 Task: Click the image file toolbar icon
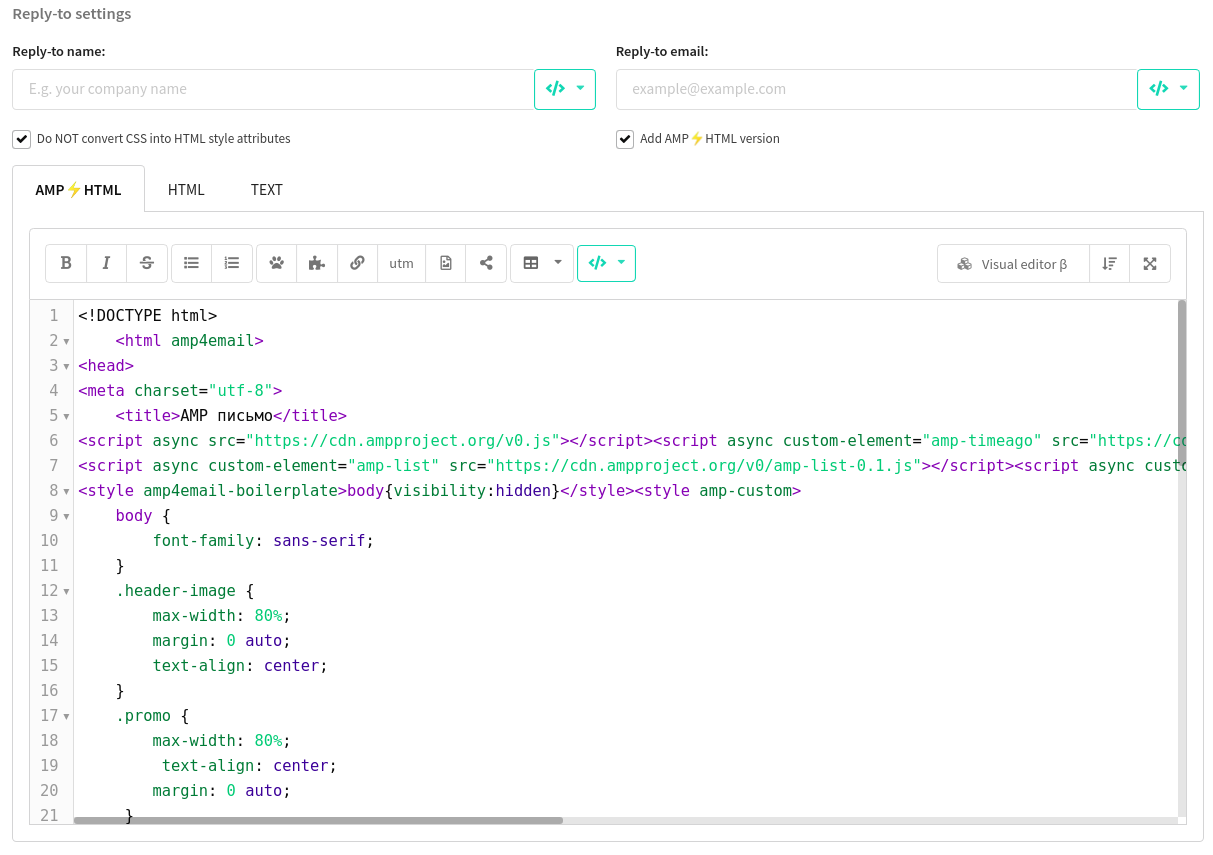pyautogui.click(x=446, y=263)
